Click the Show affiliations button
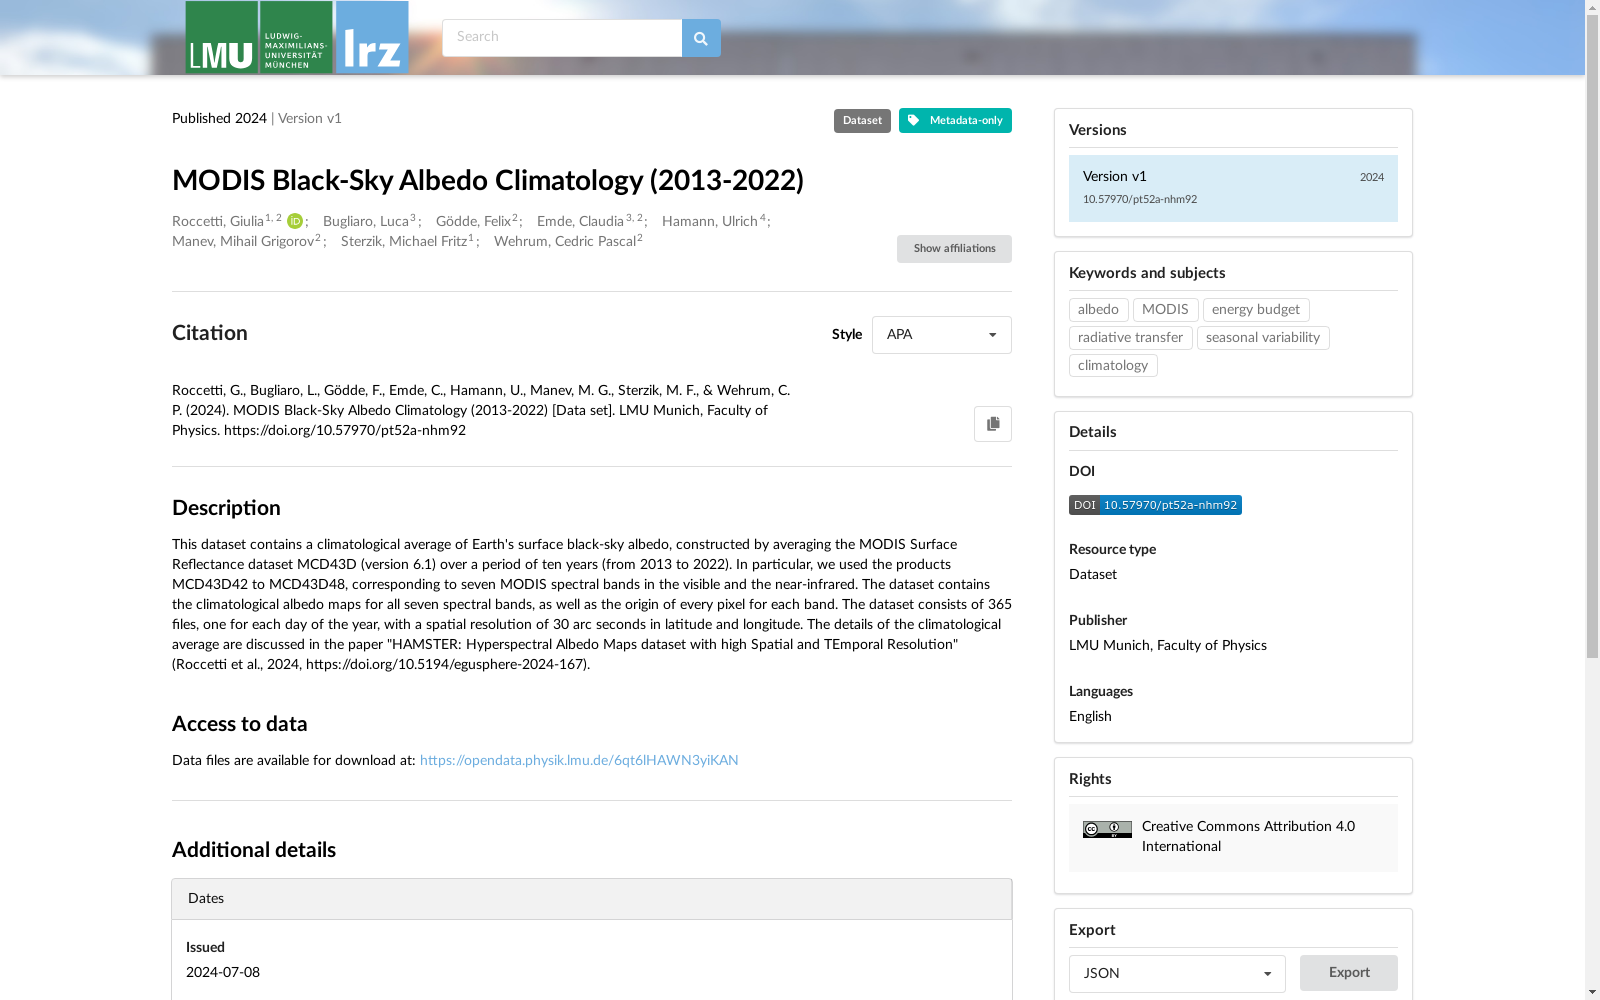 [954, 249]
